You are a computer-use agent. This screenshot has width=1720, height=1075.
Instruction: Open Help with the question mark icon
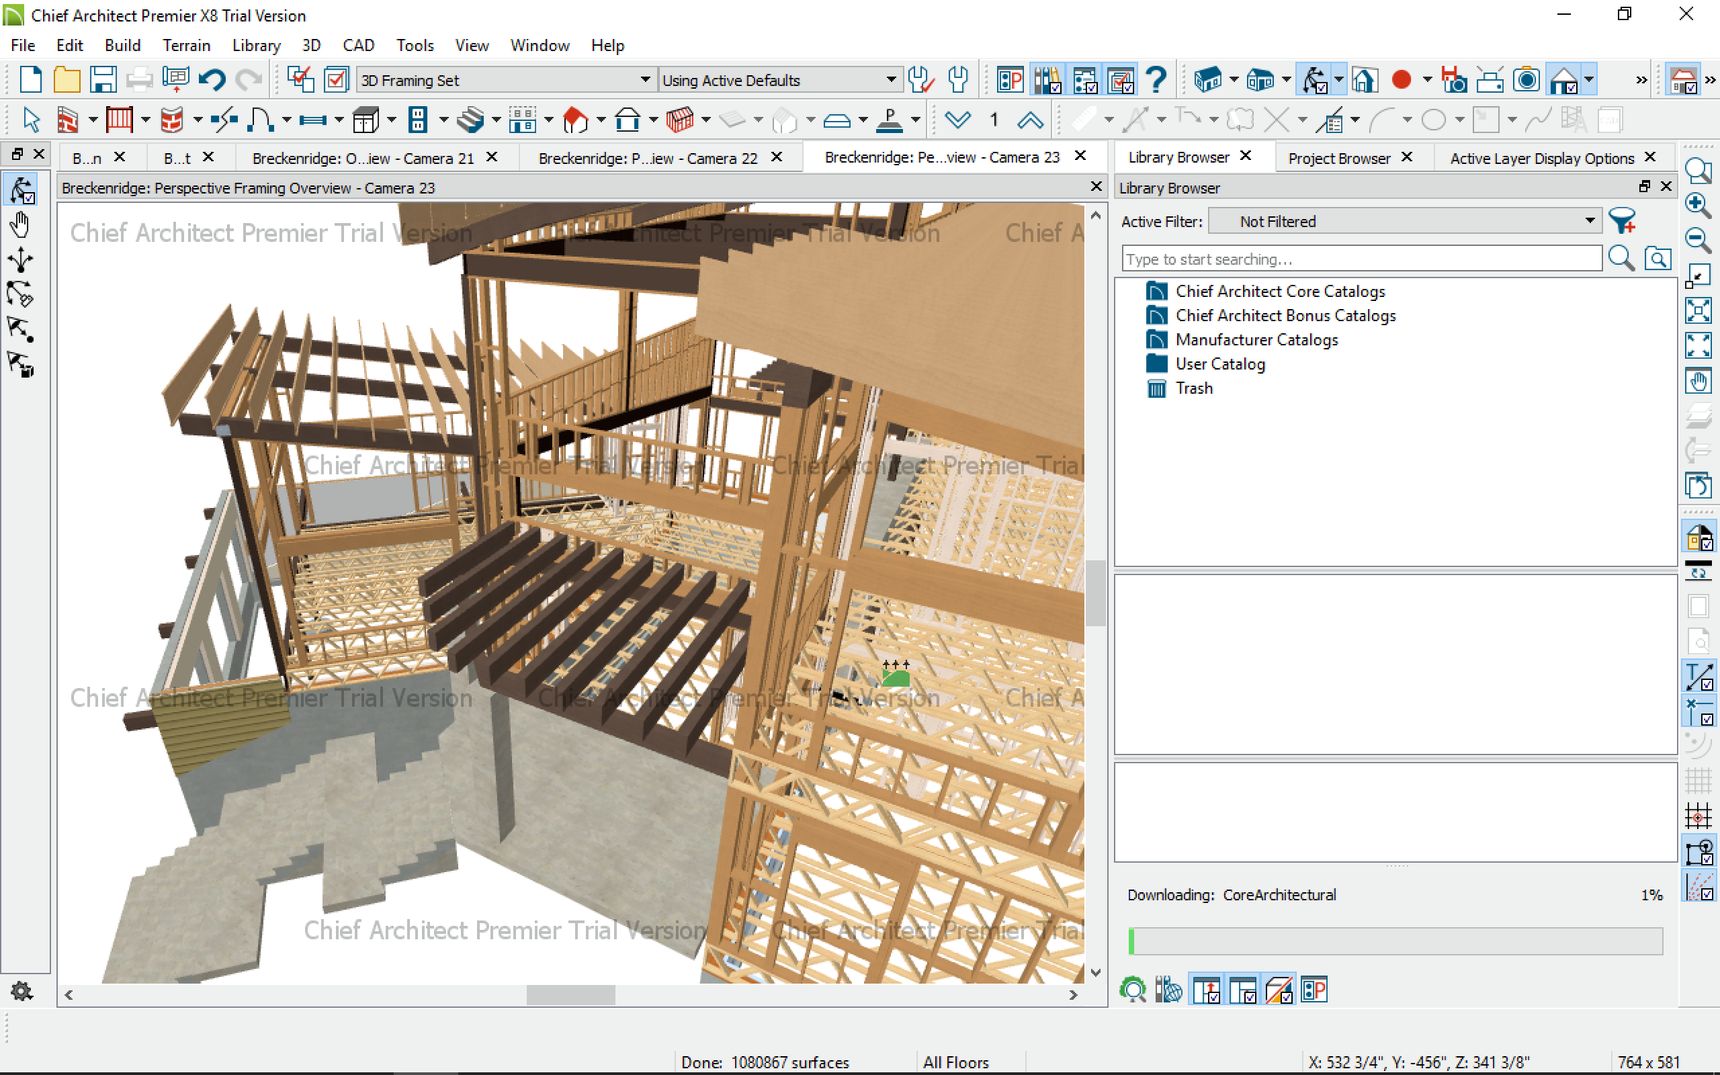pos(1156,80)
